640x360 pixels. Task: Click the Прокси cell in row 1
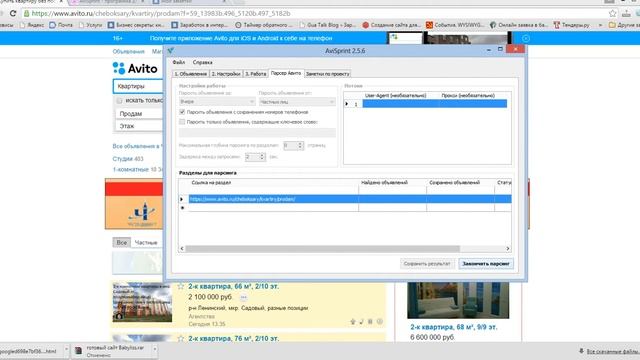tap(472, 104)
